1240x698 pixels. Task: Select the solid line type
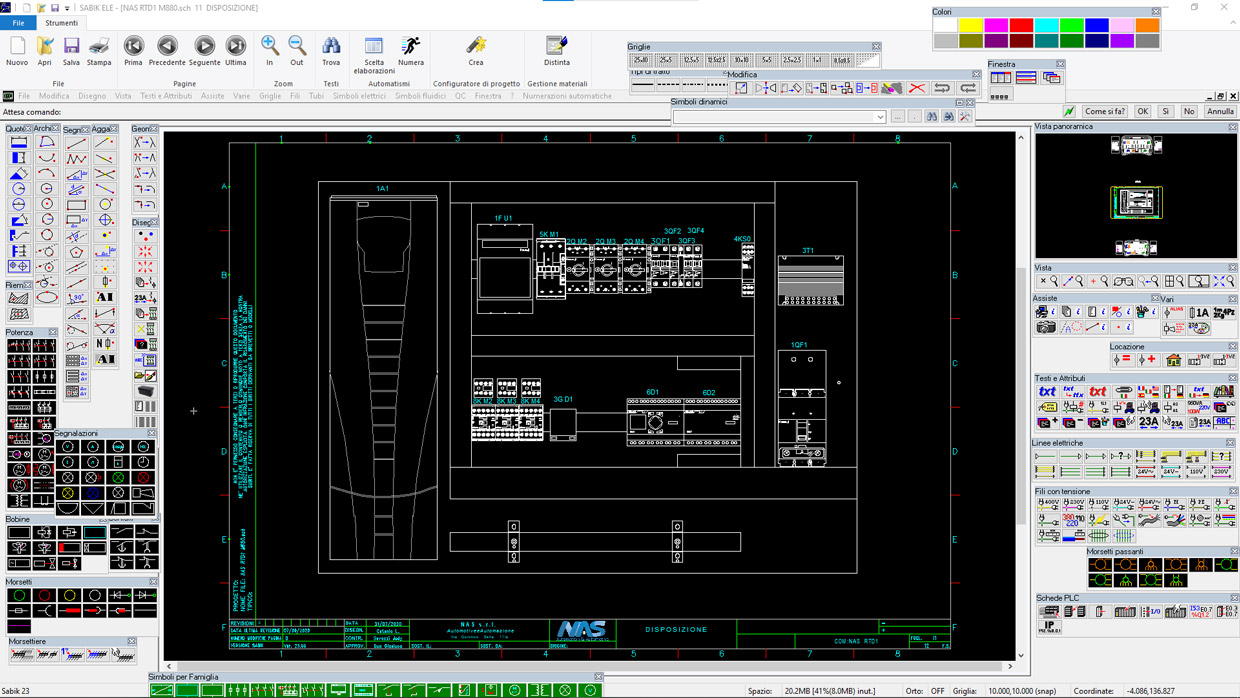tap(642, 87)
